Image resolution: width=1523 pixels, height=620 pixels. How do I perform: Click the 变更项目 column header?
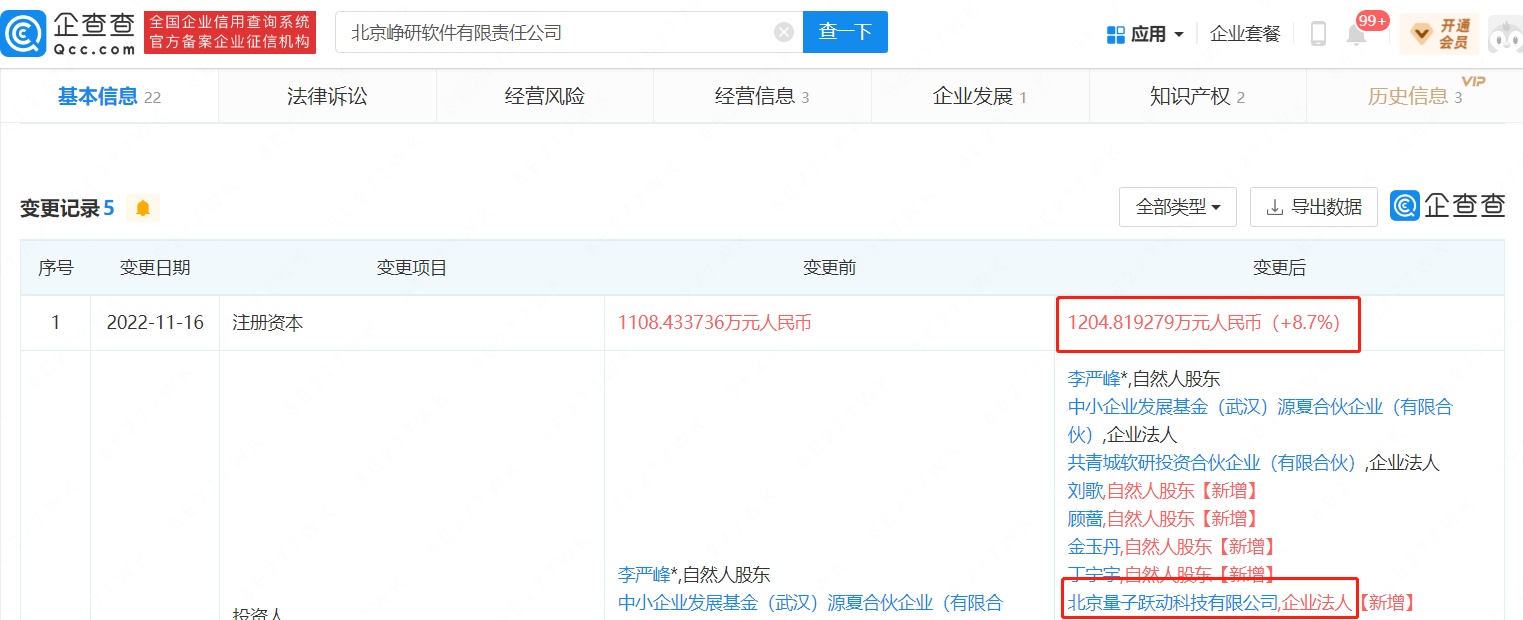[x=412, y=268]
